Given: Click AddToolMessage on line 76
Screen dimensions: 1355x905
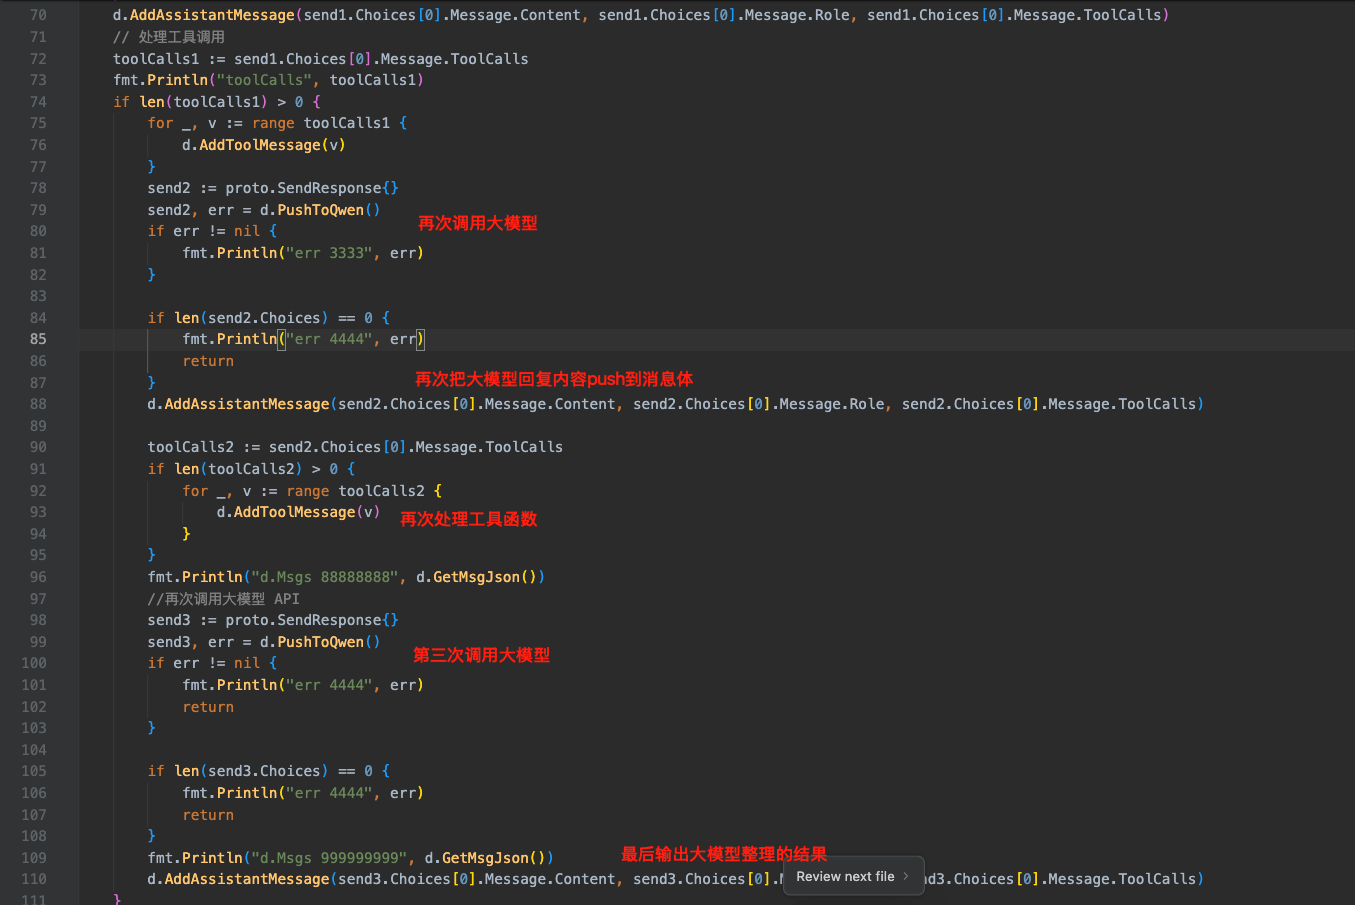Looking at the screenshot, I should click(260, 145).
